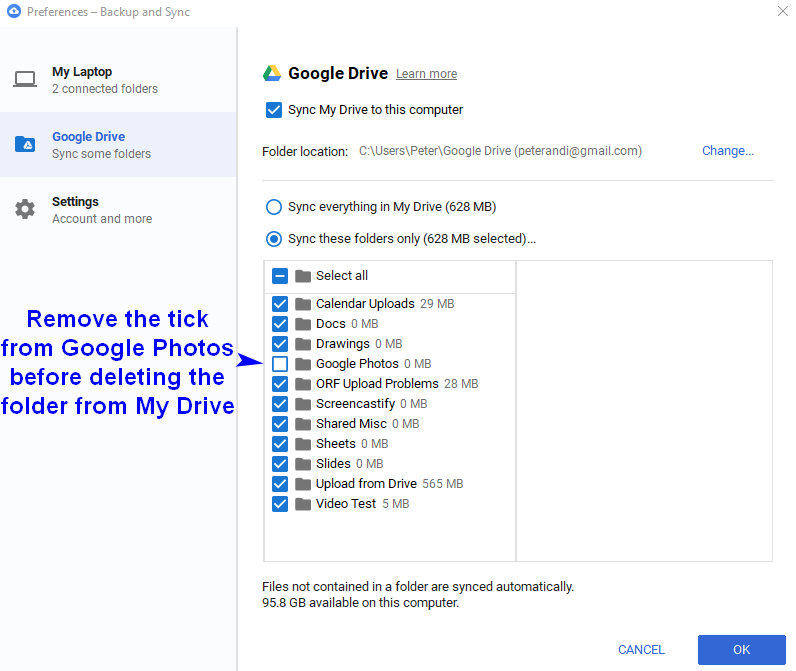Click the 'Select all' label
Image resolution: width=796 pixels, height=671 pixels.
coord(342,276)
